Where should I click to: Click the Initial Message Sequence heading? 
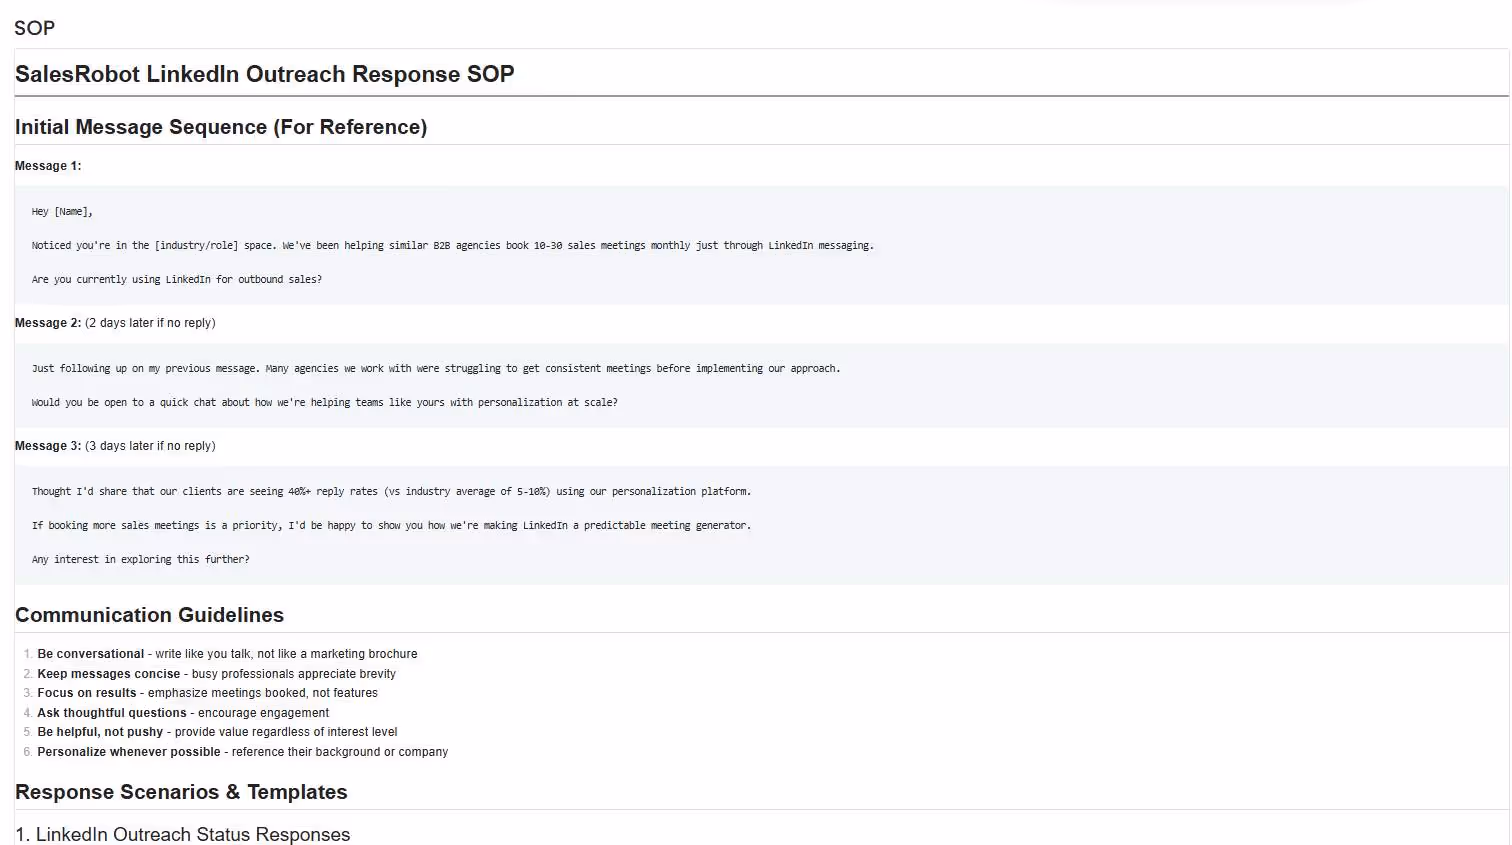(x=220, y=127)
